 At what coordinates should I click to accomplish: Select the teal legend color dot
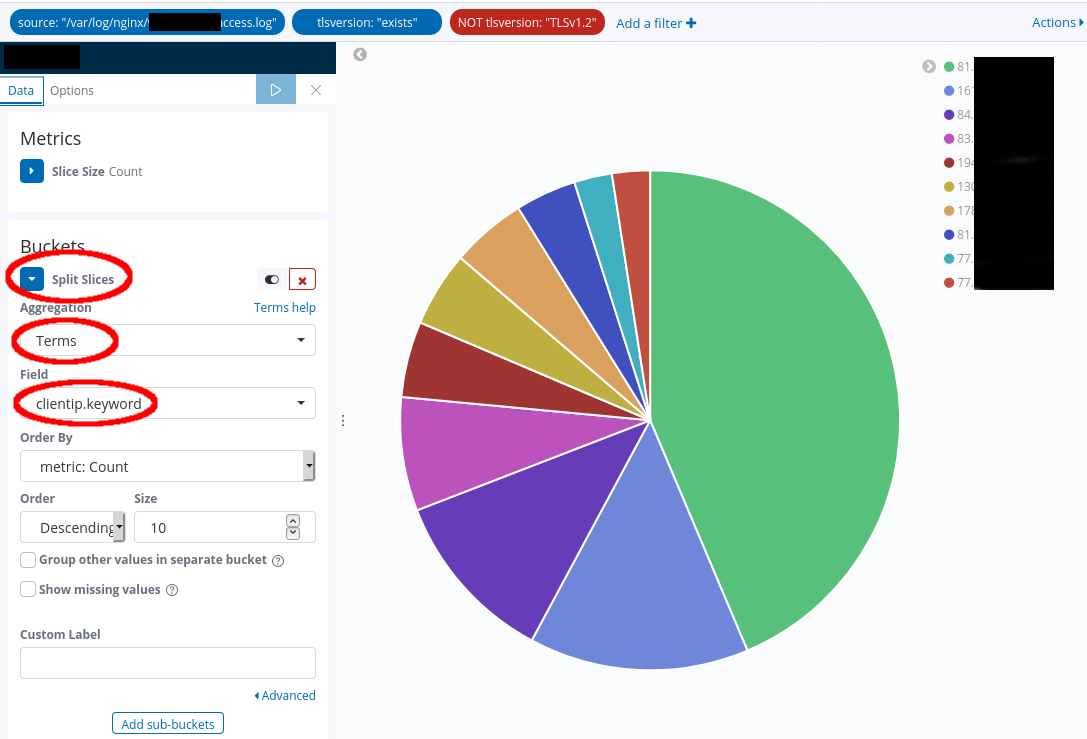coord(949,259)
